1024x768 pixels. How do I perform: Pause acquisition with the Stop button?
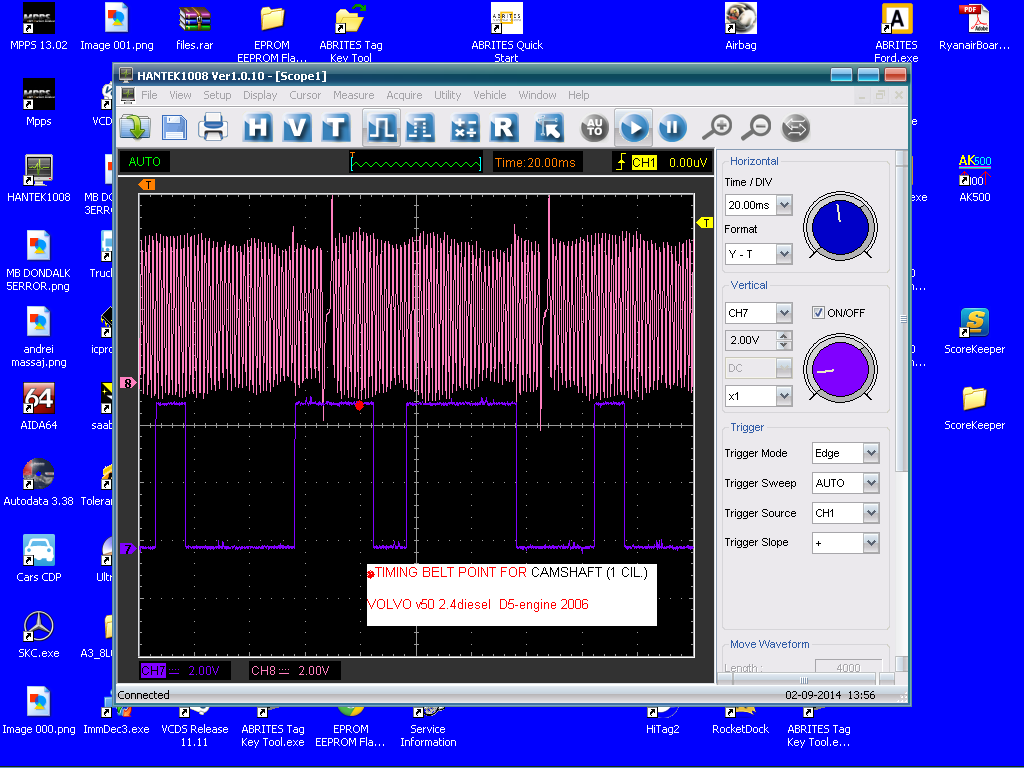(672, 128)
